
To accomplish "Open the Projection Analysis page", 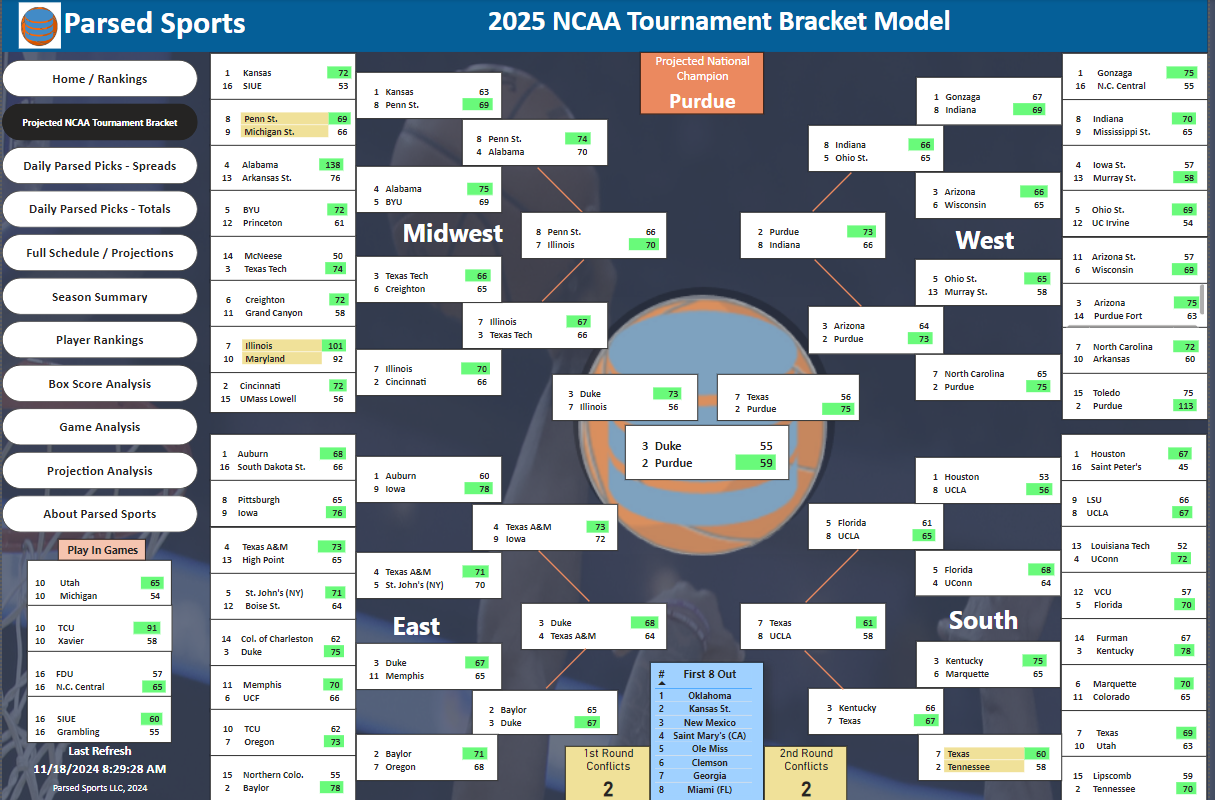I will click(100, 471).
